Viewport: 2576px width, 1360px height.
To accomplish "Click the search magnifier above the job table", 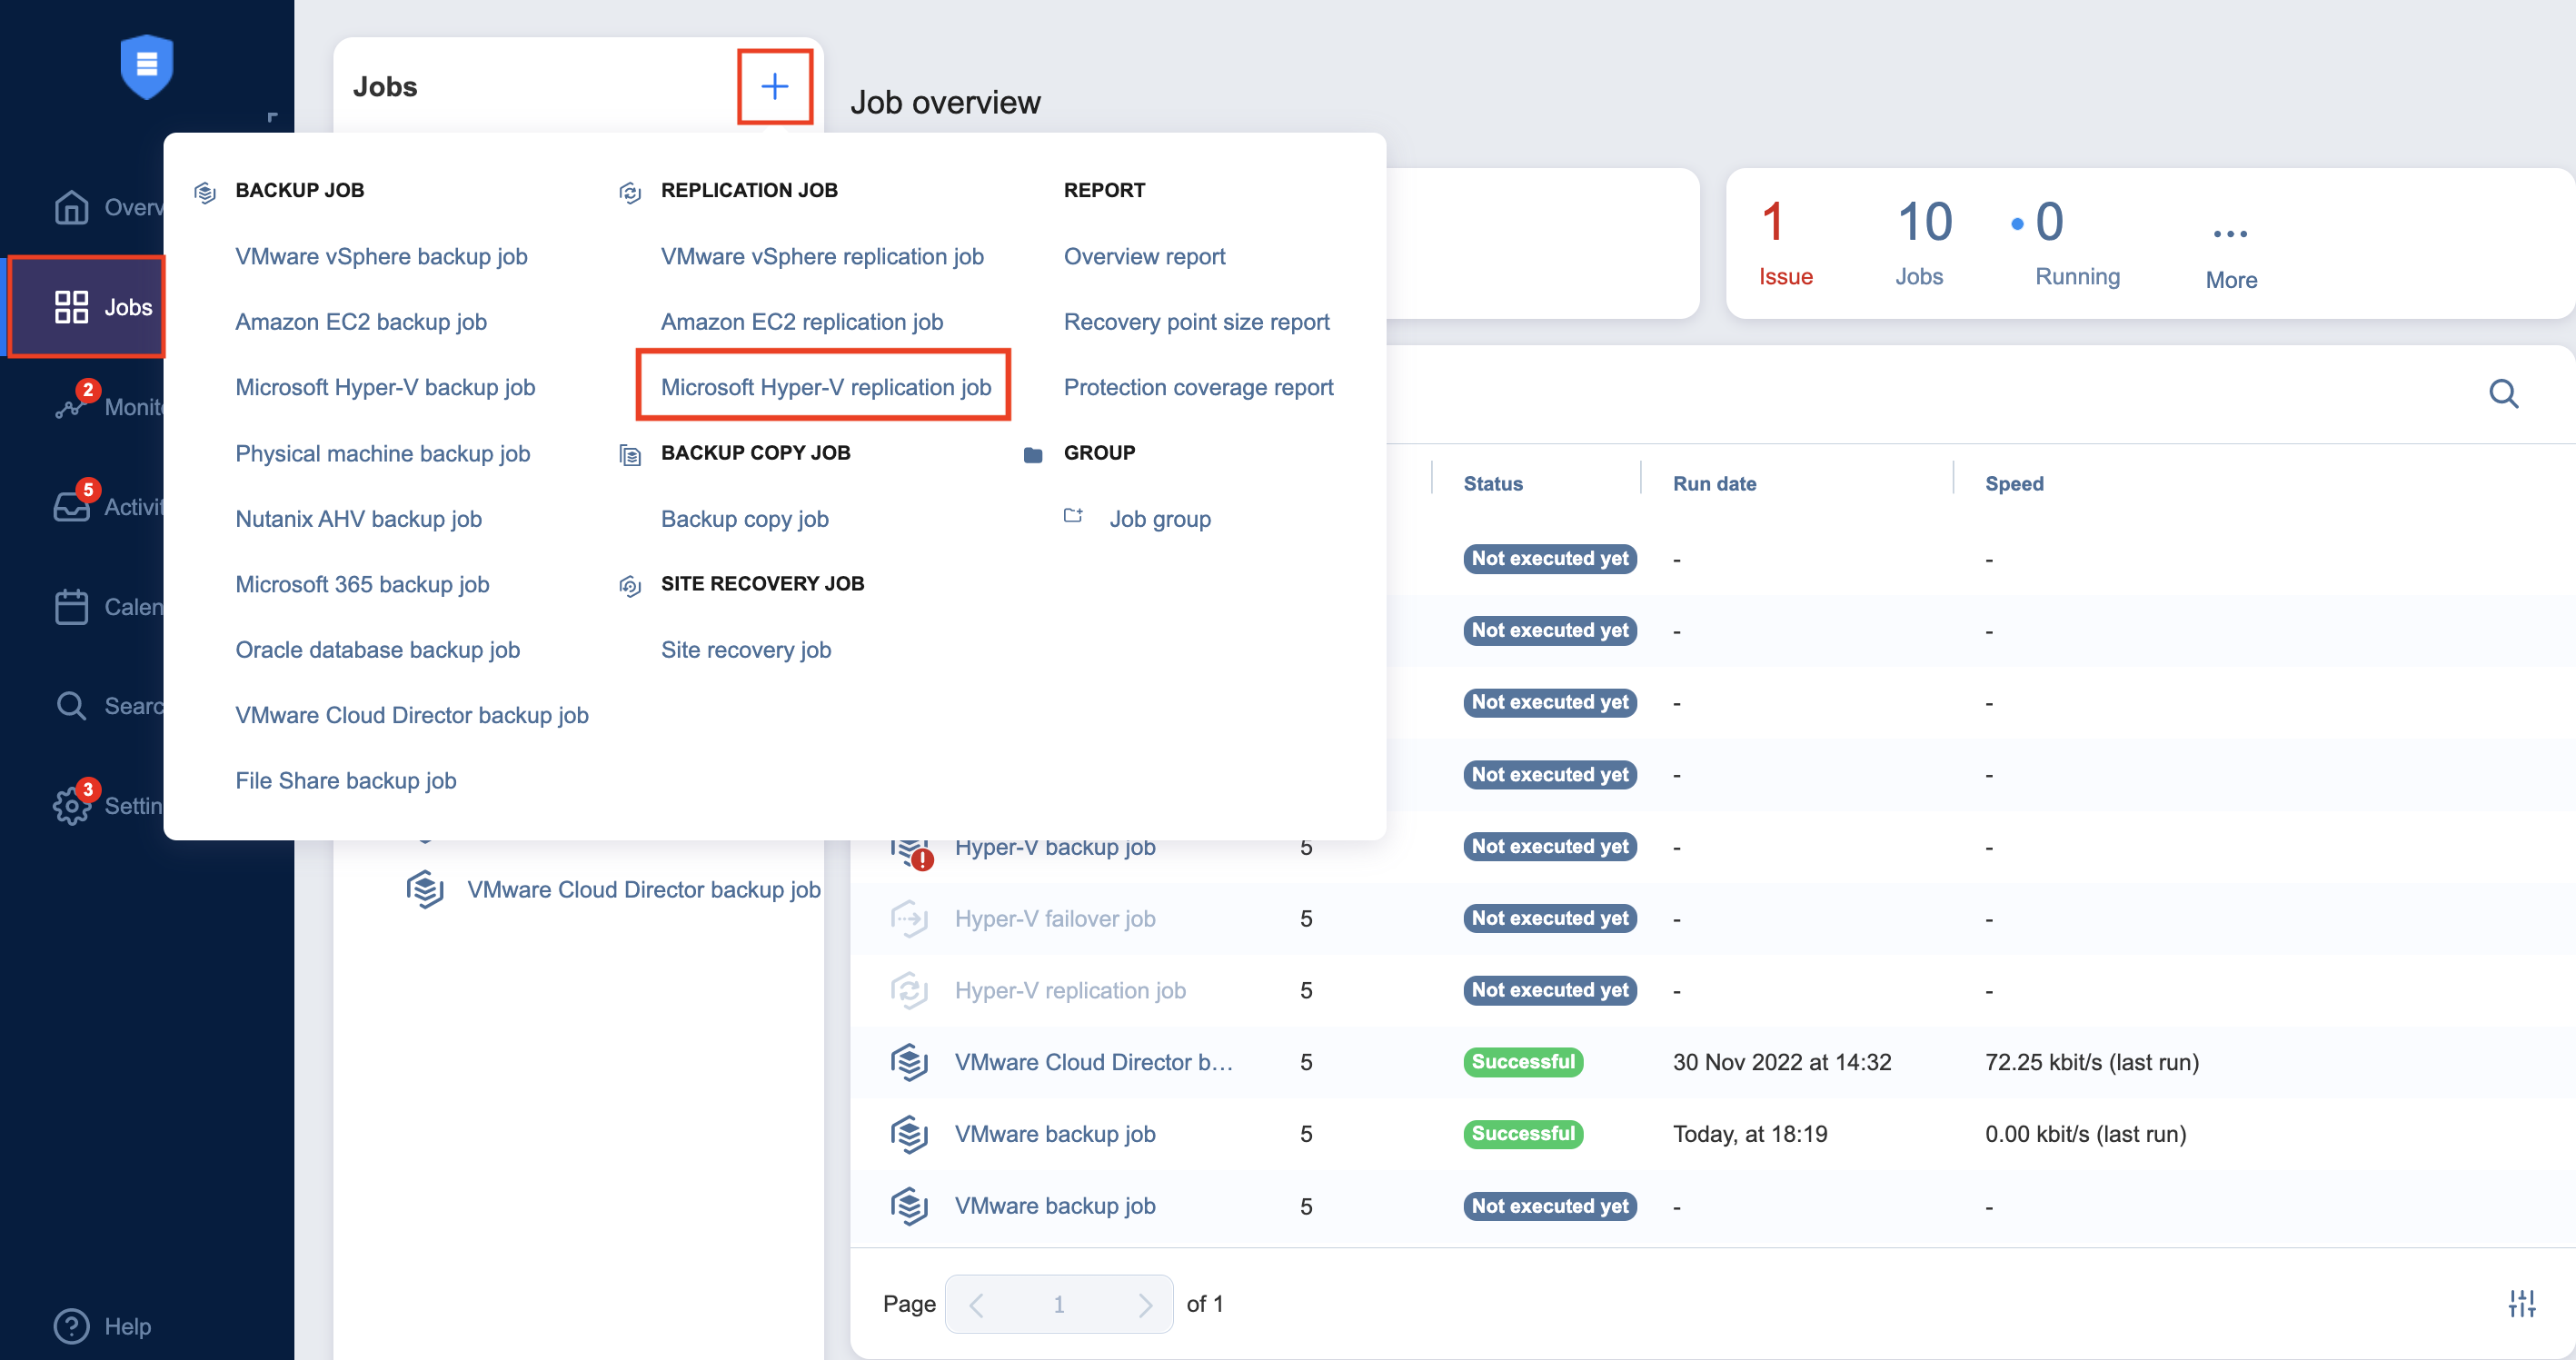I will [x=2503, y=394].
